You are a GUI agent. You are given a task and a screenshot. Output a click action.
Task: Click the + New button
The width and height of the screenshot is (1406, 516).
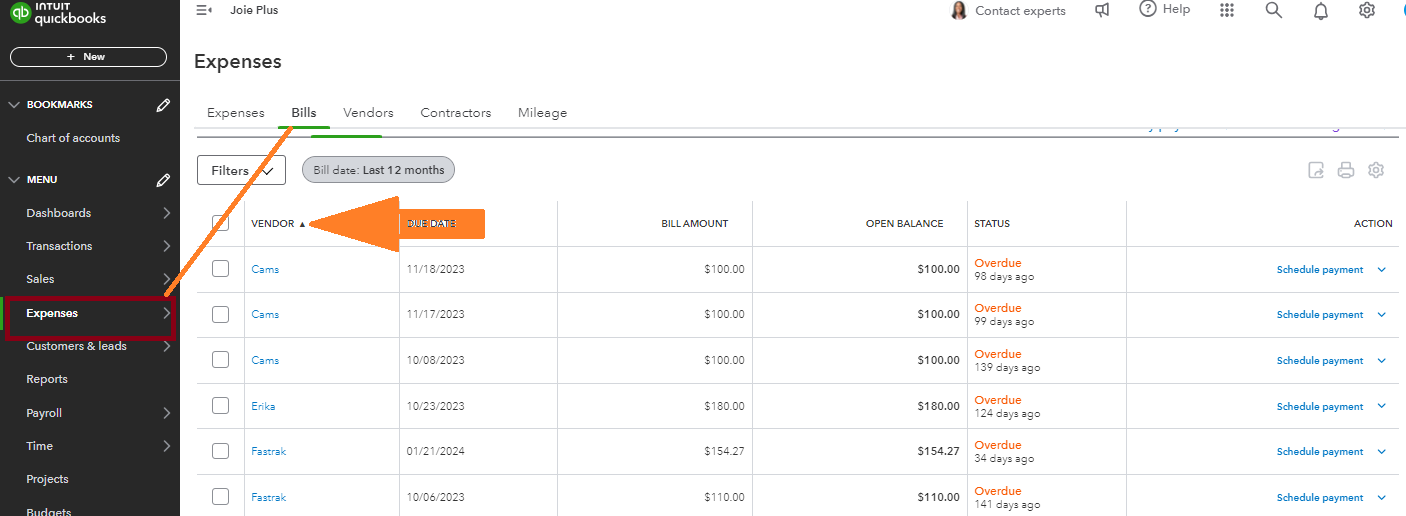pos(88,57)
